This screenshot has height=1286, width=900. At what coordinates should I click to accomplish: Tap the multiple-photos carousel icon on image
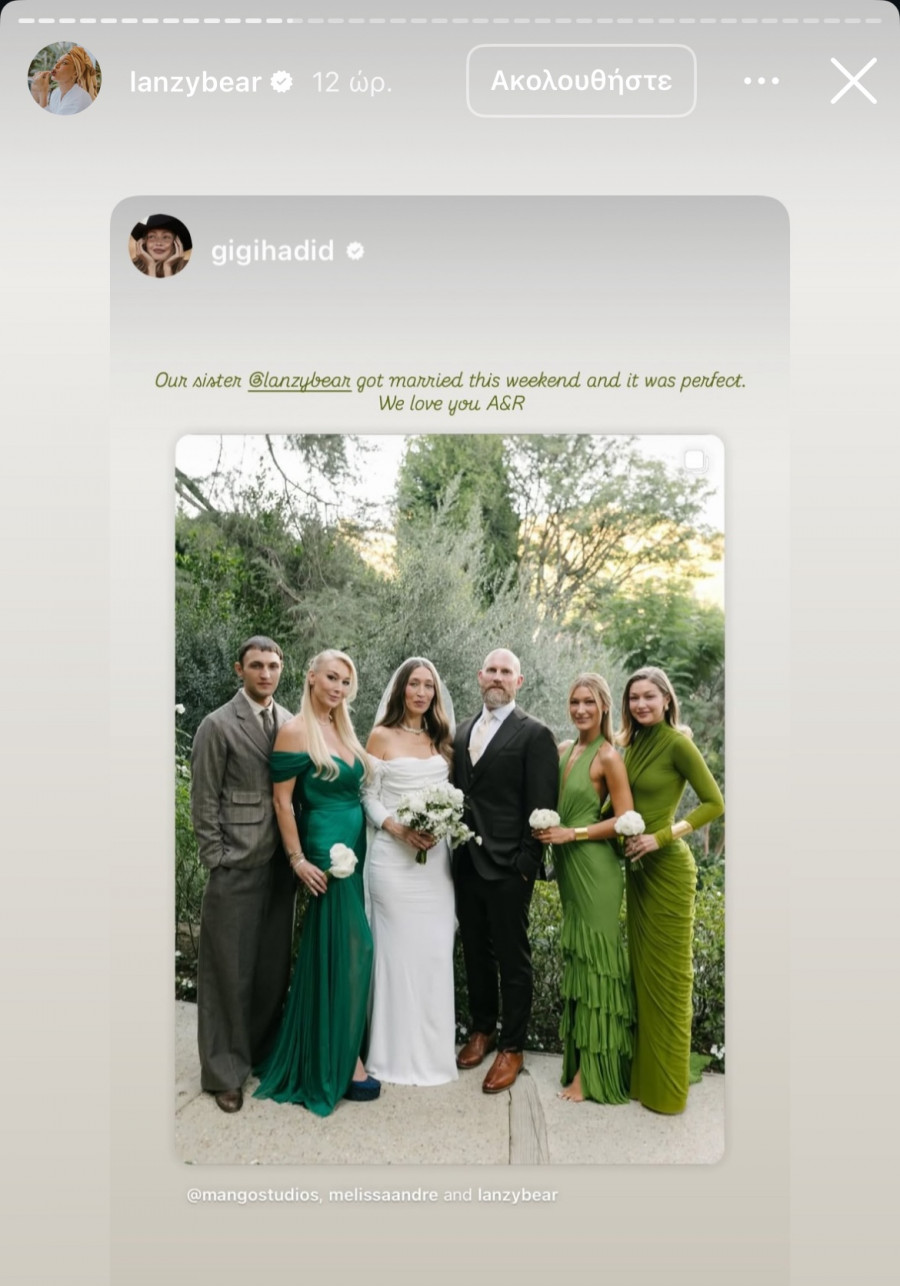pos(694,461)
